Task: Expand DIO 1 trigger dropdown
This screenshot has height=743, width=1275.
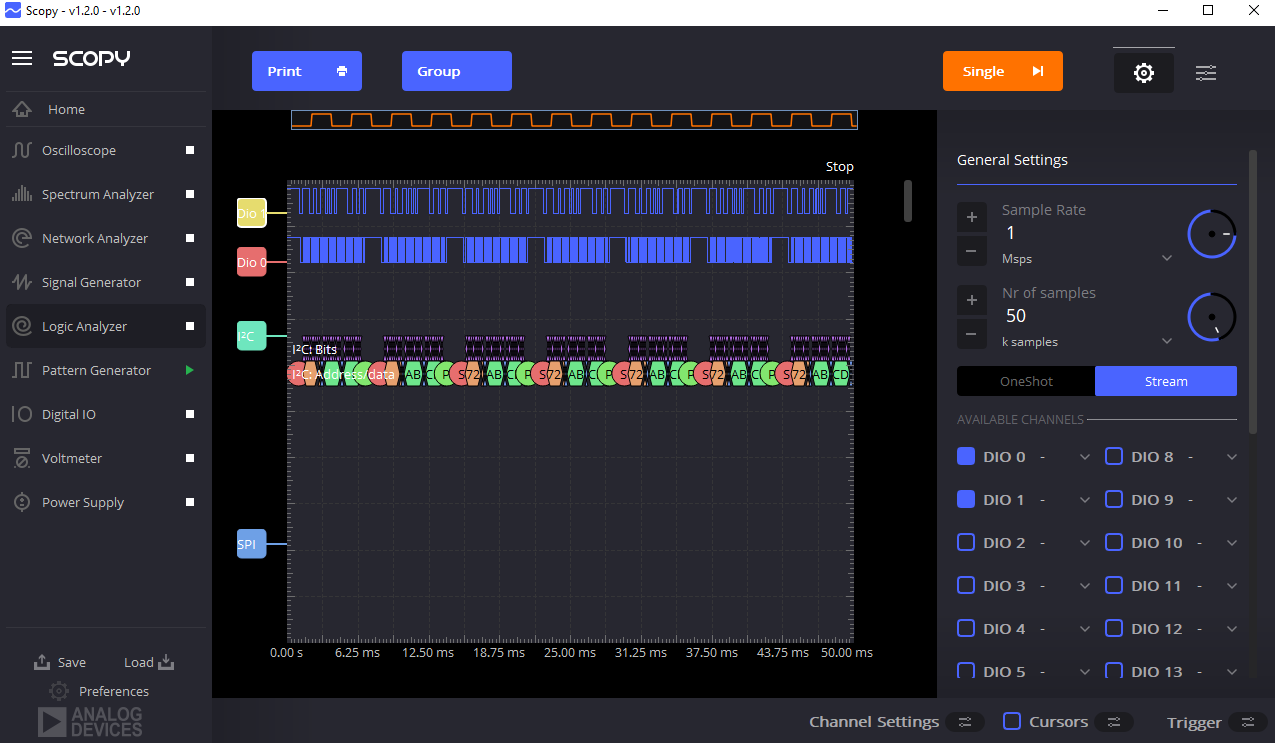Action: tap(1085, 500)
